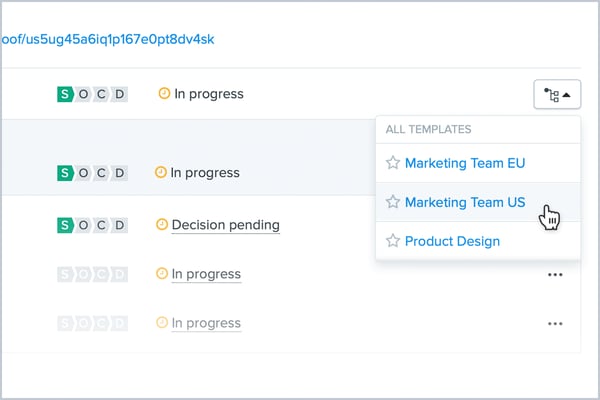The width and height of the screenshot is (600, 400).
Task: Select the Product Design template
Action: tap(452, 241)
